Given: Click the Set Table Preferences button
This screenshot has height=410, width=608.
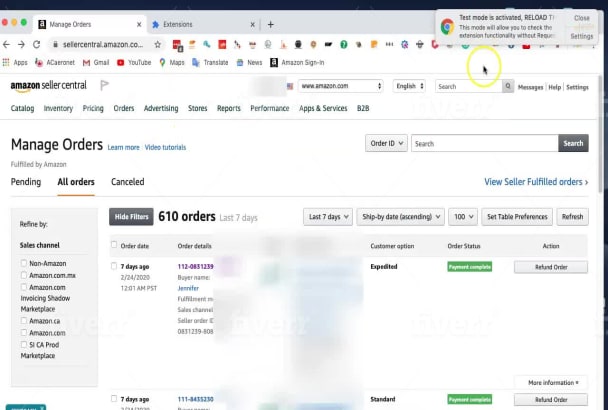Looking at the screenshot, I should coord(517,217).
